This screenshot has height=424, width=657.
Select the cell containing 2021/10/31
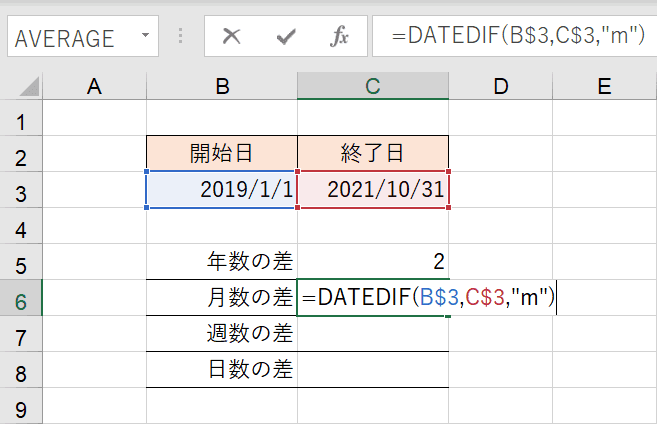(373, 189)
